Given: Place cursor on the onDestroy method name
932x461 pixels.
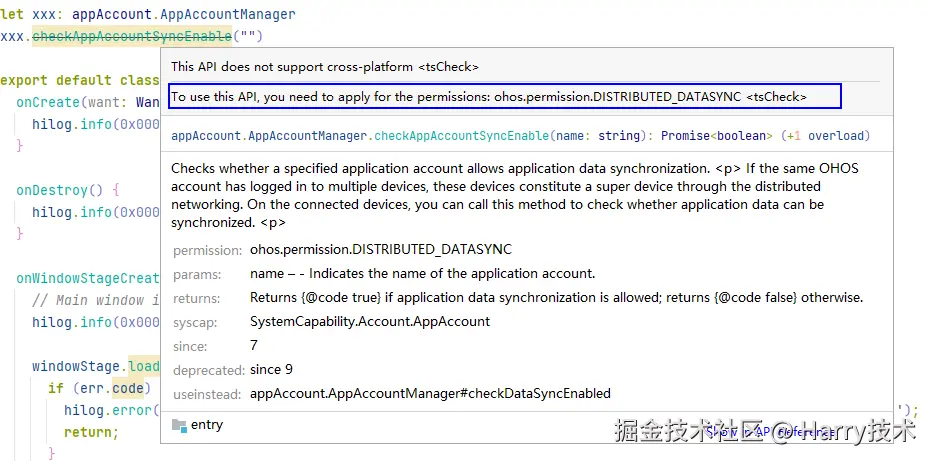Looking at the screenshot, I should click(x=50, y=189).
